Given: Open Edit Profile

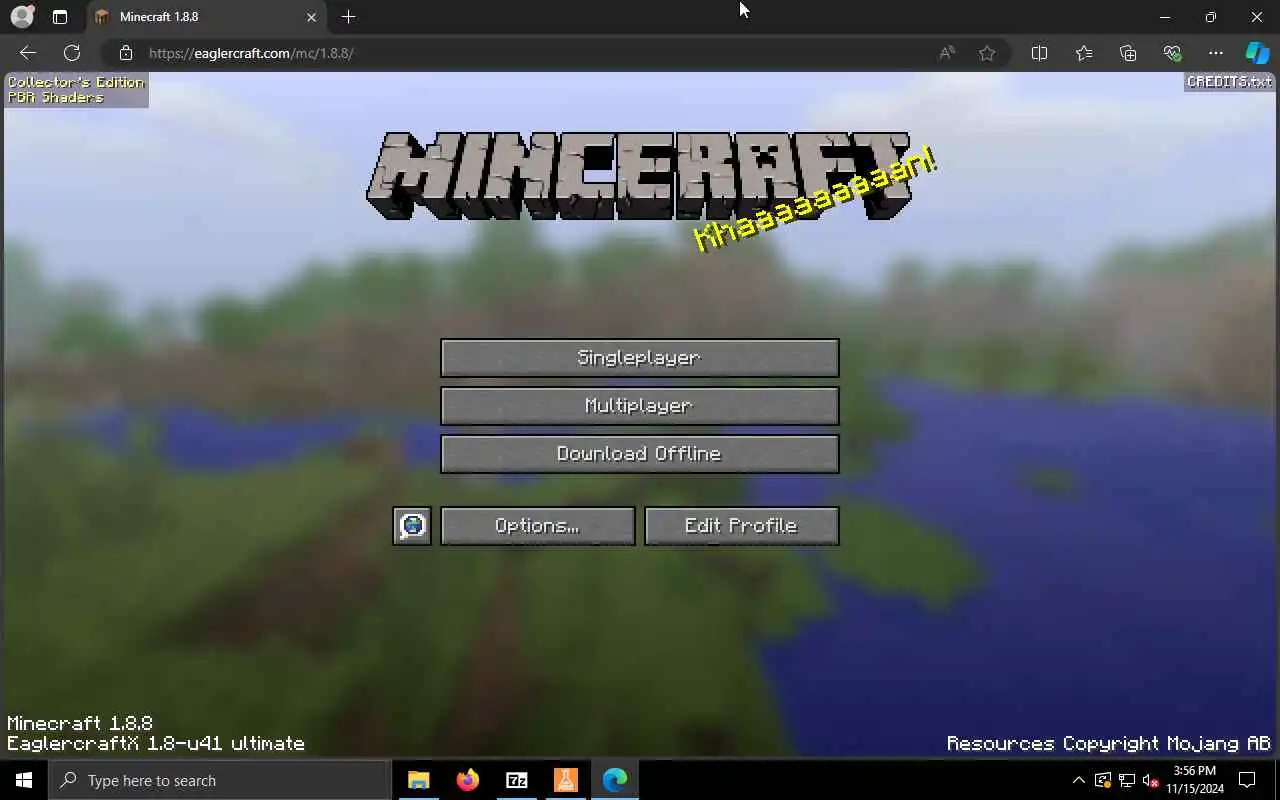Looking at the screenshot, I should click(x=742, y=526).
